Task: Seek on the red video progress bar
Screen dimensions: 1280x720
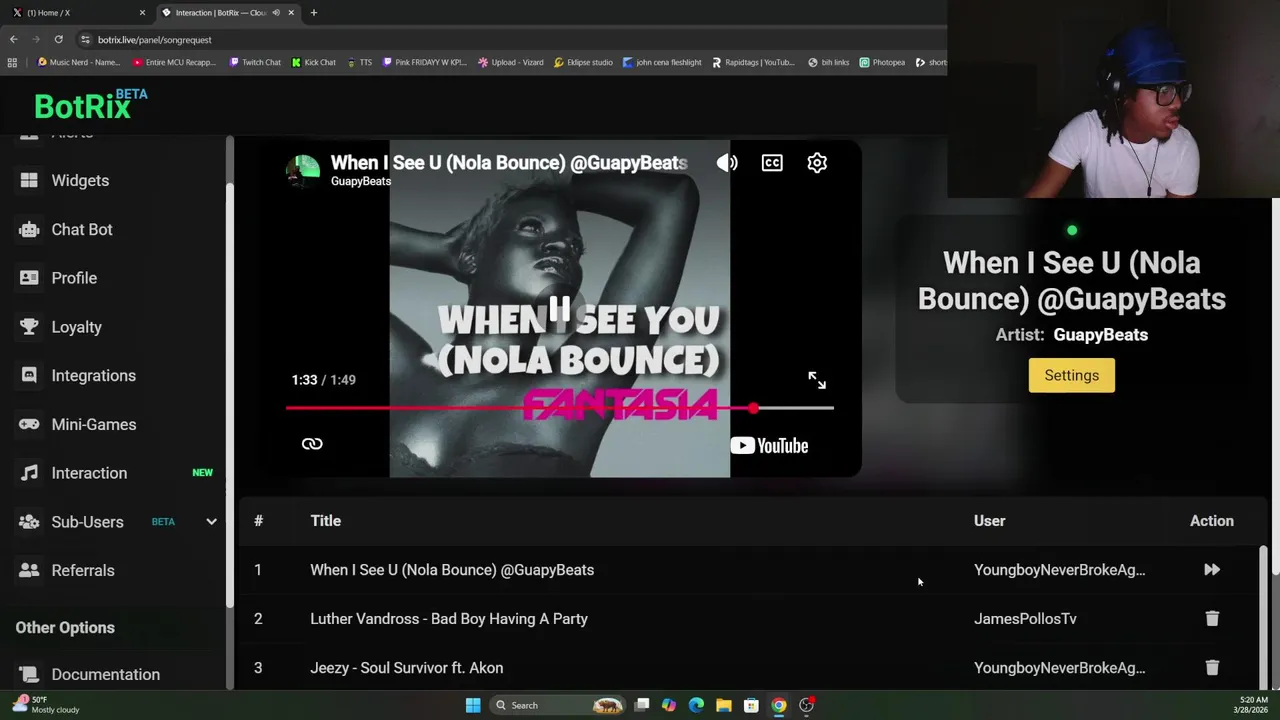Action: 559,408
